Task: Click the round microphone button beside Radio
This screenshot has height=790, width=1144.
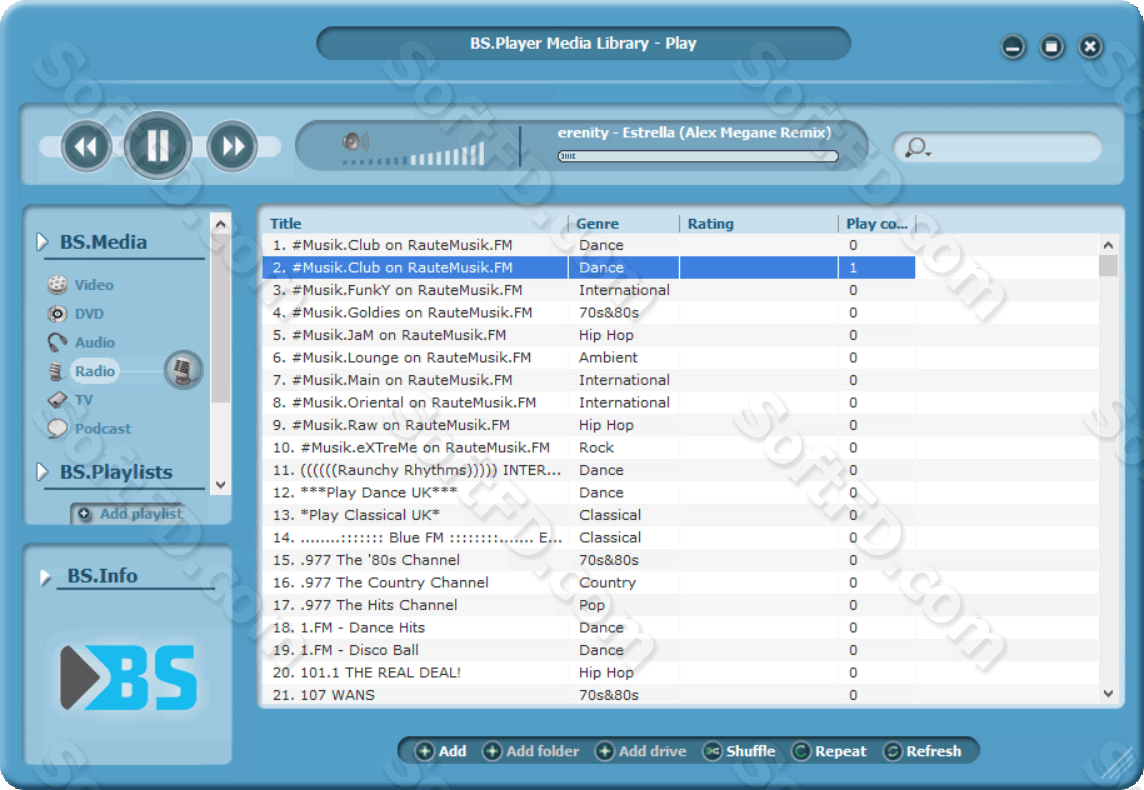Action: point(182,370)
